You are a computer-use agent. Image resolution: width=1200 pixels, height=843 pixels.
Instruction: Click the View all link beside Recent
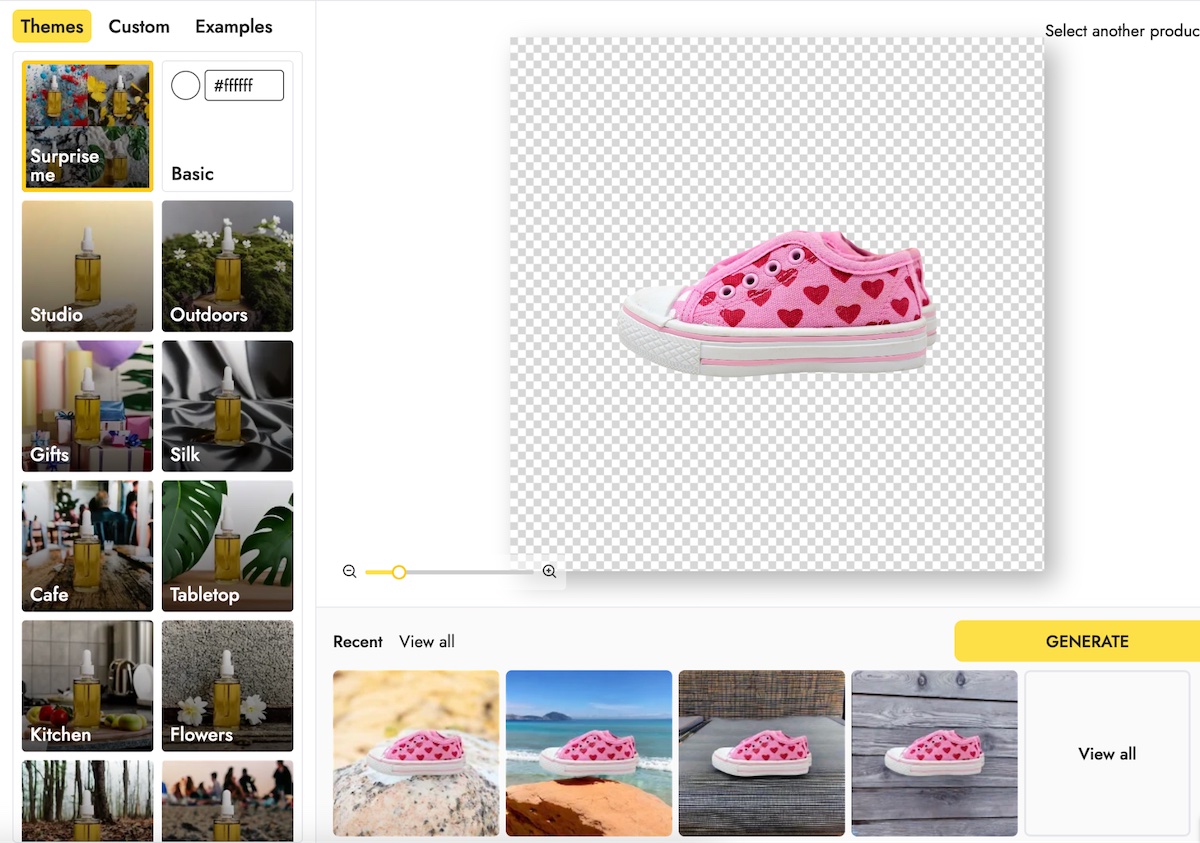[427, 642]
